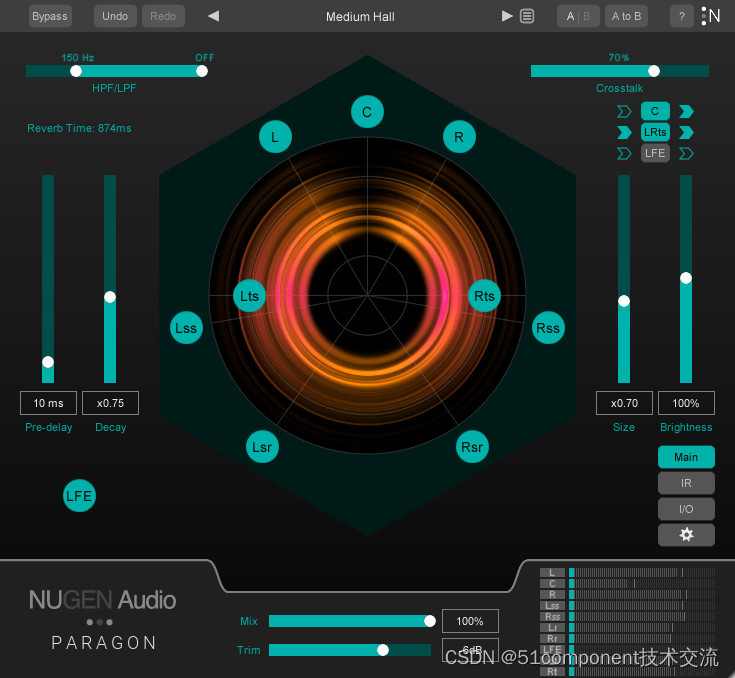735x678 pixels.
Task: Click the Pre-delay slider handle
Action: tap(48, 362)
